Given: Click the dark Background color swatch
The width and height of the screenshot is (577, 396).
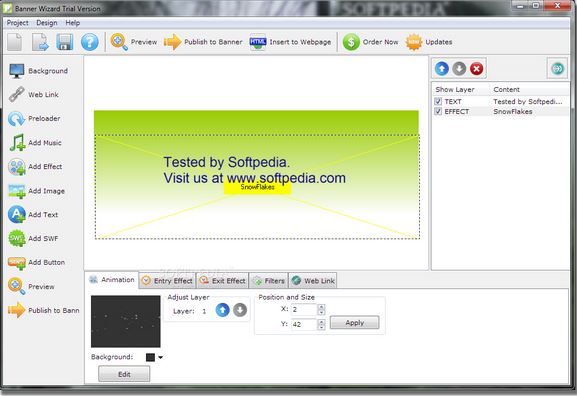Looking at the screenshot, I should pyautogui.click(x=150, y=357).
